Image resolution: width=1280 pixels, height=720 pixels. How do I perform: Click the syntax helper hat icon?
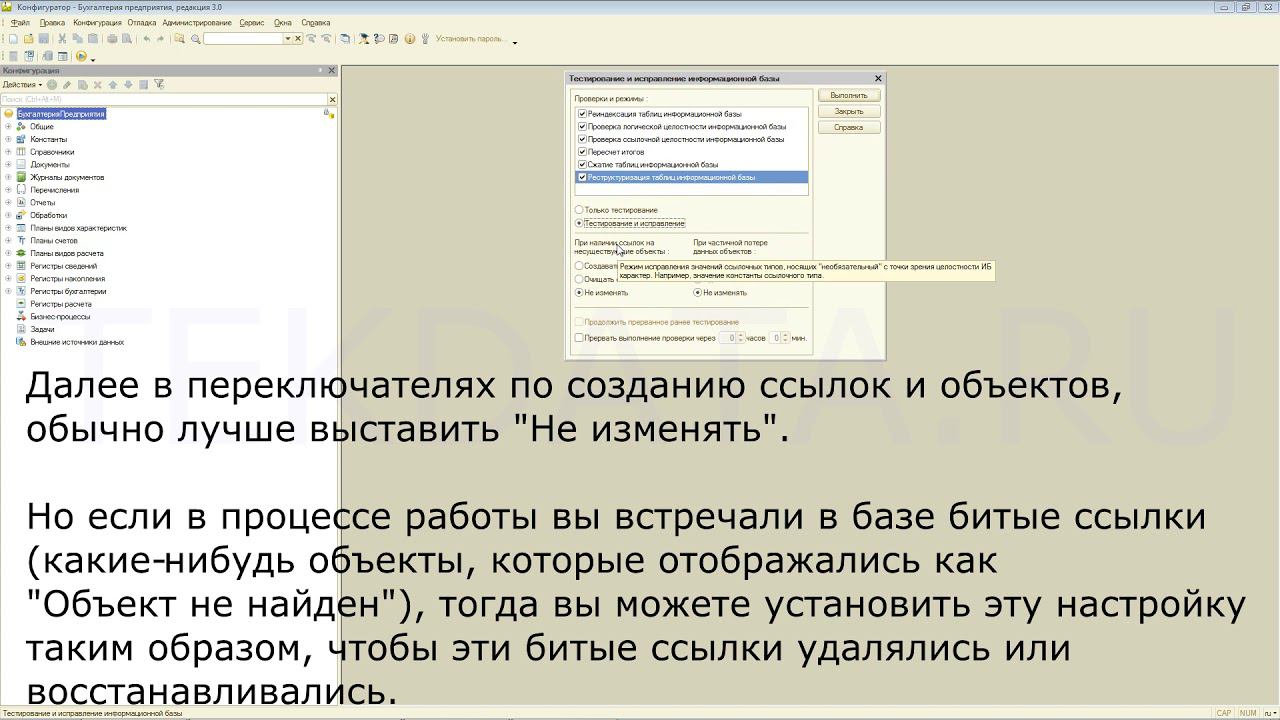pos(363,38)
